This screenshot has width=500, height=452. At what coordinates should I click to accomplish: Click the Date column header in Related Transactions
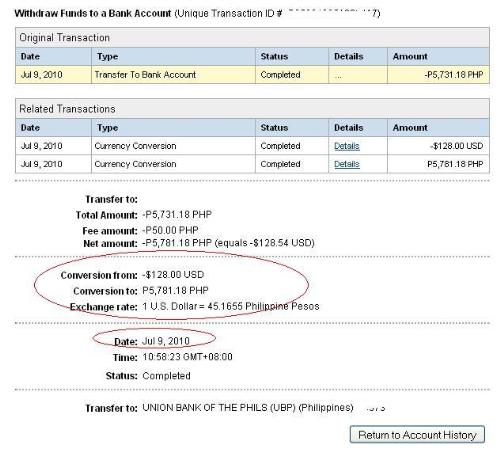[x=53, y=128]
